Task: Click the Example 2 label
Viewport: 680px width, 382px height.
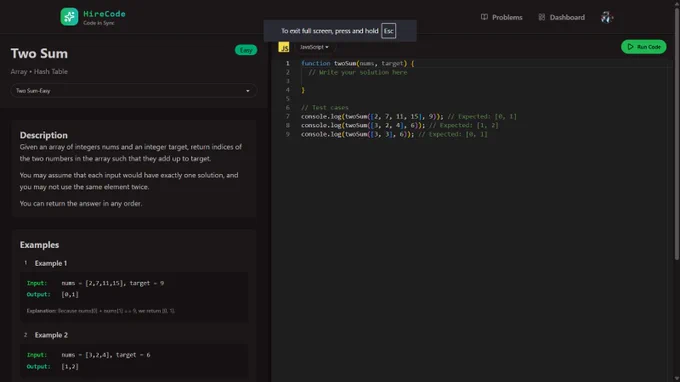Action: [x=51, y=335]
